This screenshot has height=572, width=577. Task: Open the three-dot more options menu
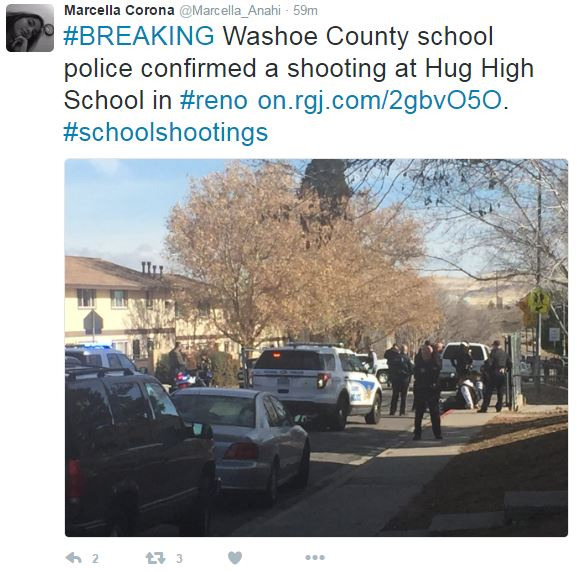coord(315,558)
